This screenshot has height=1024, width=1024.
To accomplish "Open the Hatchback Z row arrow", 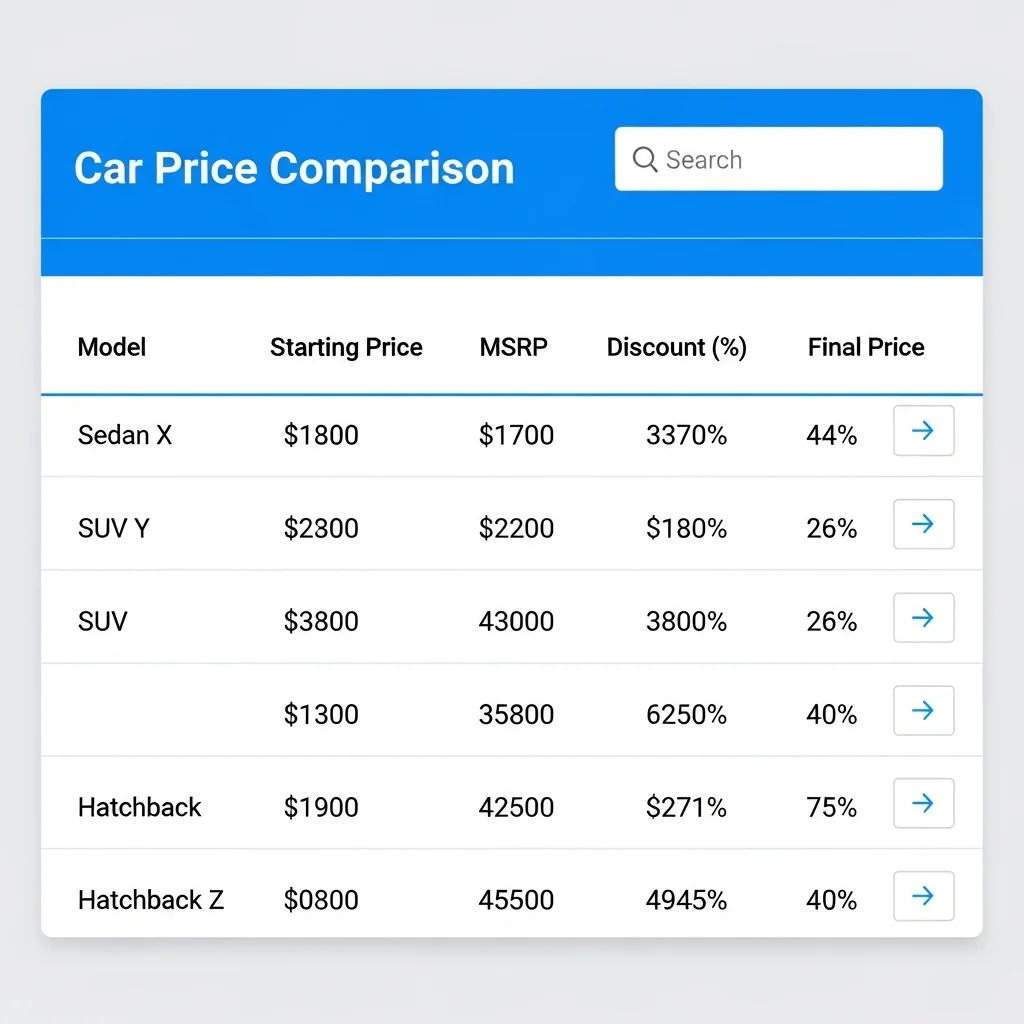I will point(923,896).
